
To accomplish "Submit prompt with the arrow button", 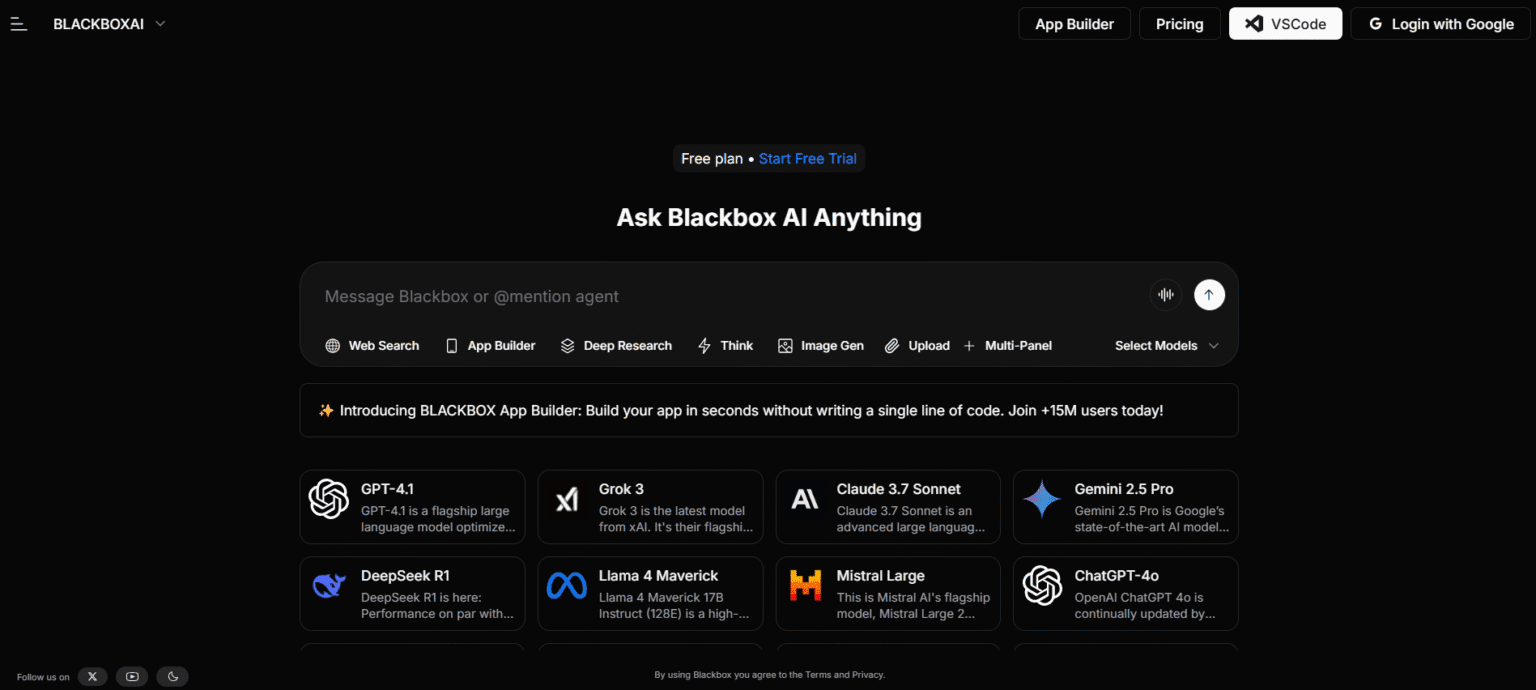I will click(x=1208, y=294).
